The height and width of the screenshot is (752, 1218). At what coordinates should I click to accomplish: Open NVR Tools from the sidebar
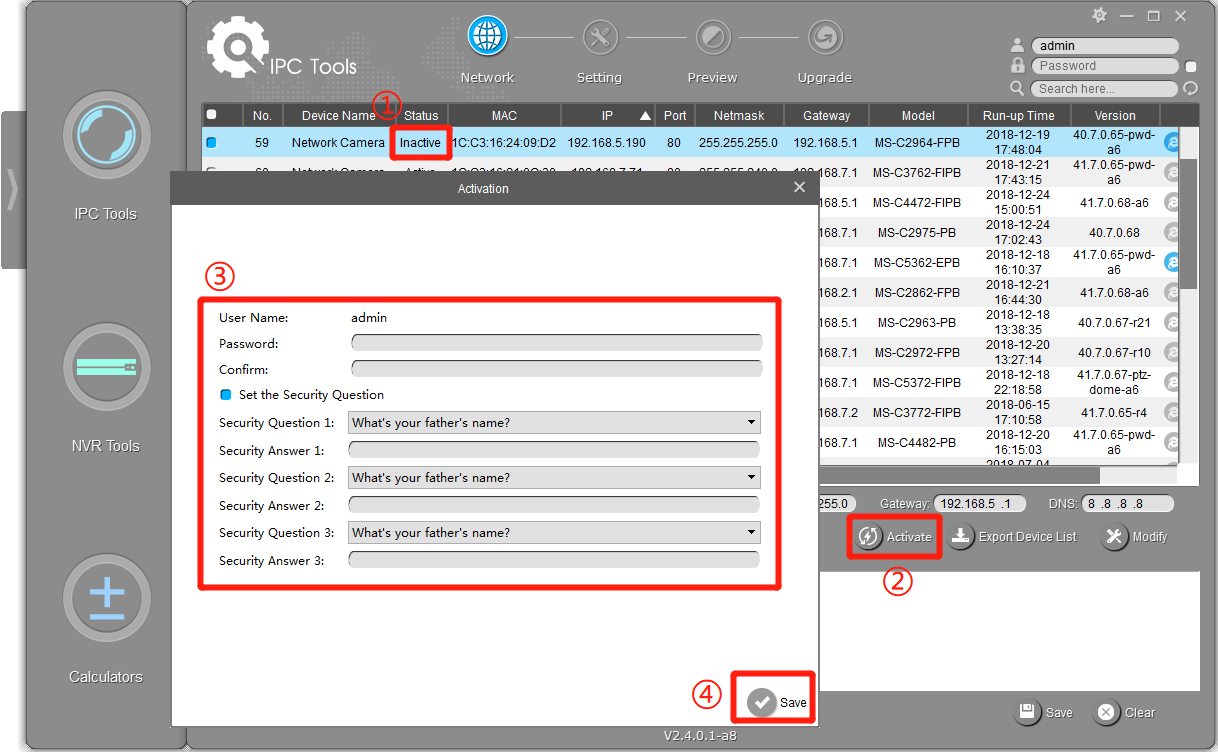[x=106, y=367]
